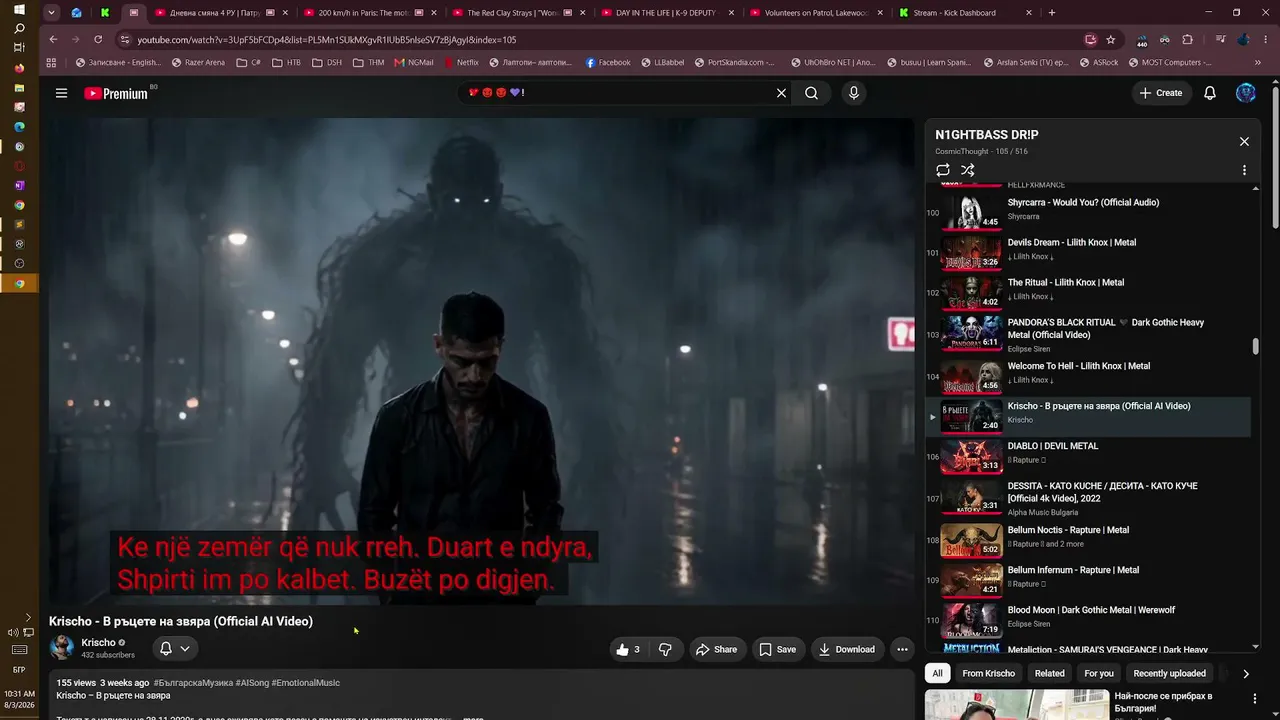Select the All filter chip

[x=937, y=673]
